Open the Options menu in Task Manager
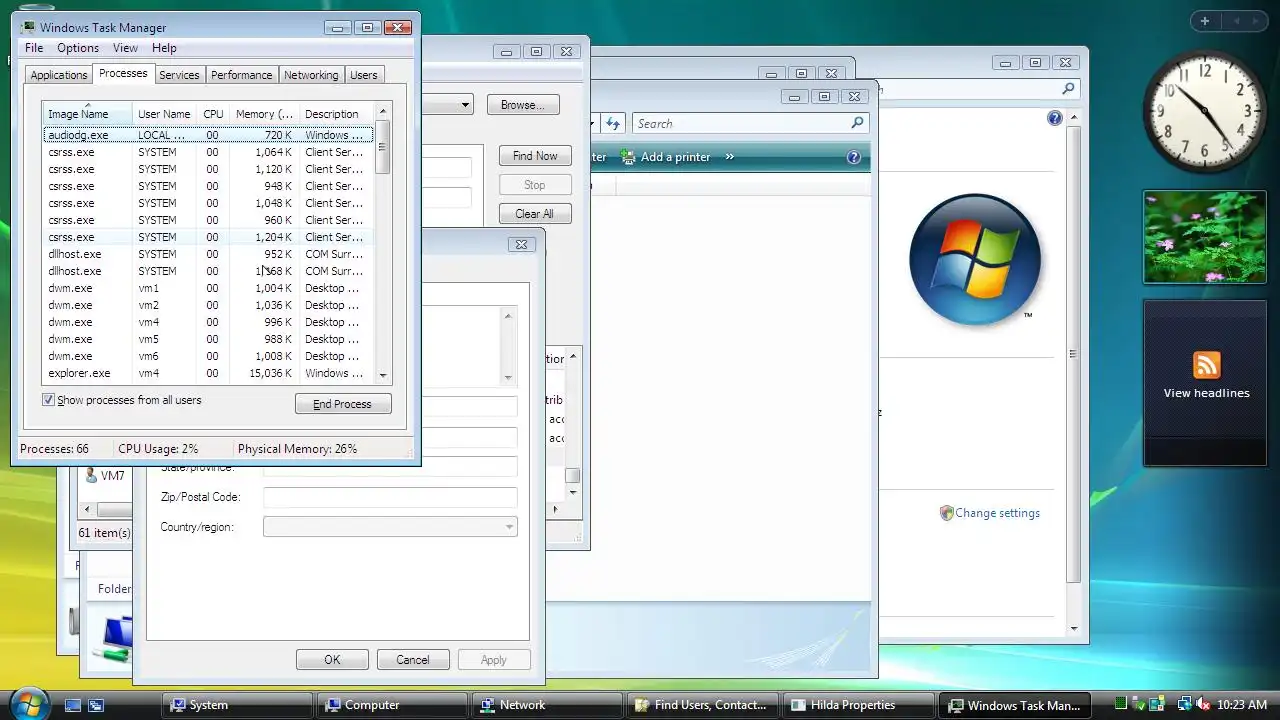This screenshot has width=1280, height=720. tap(78, 48)
